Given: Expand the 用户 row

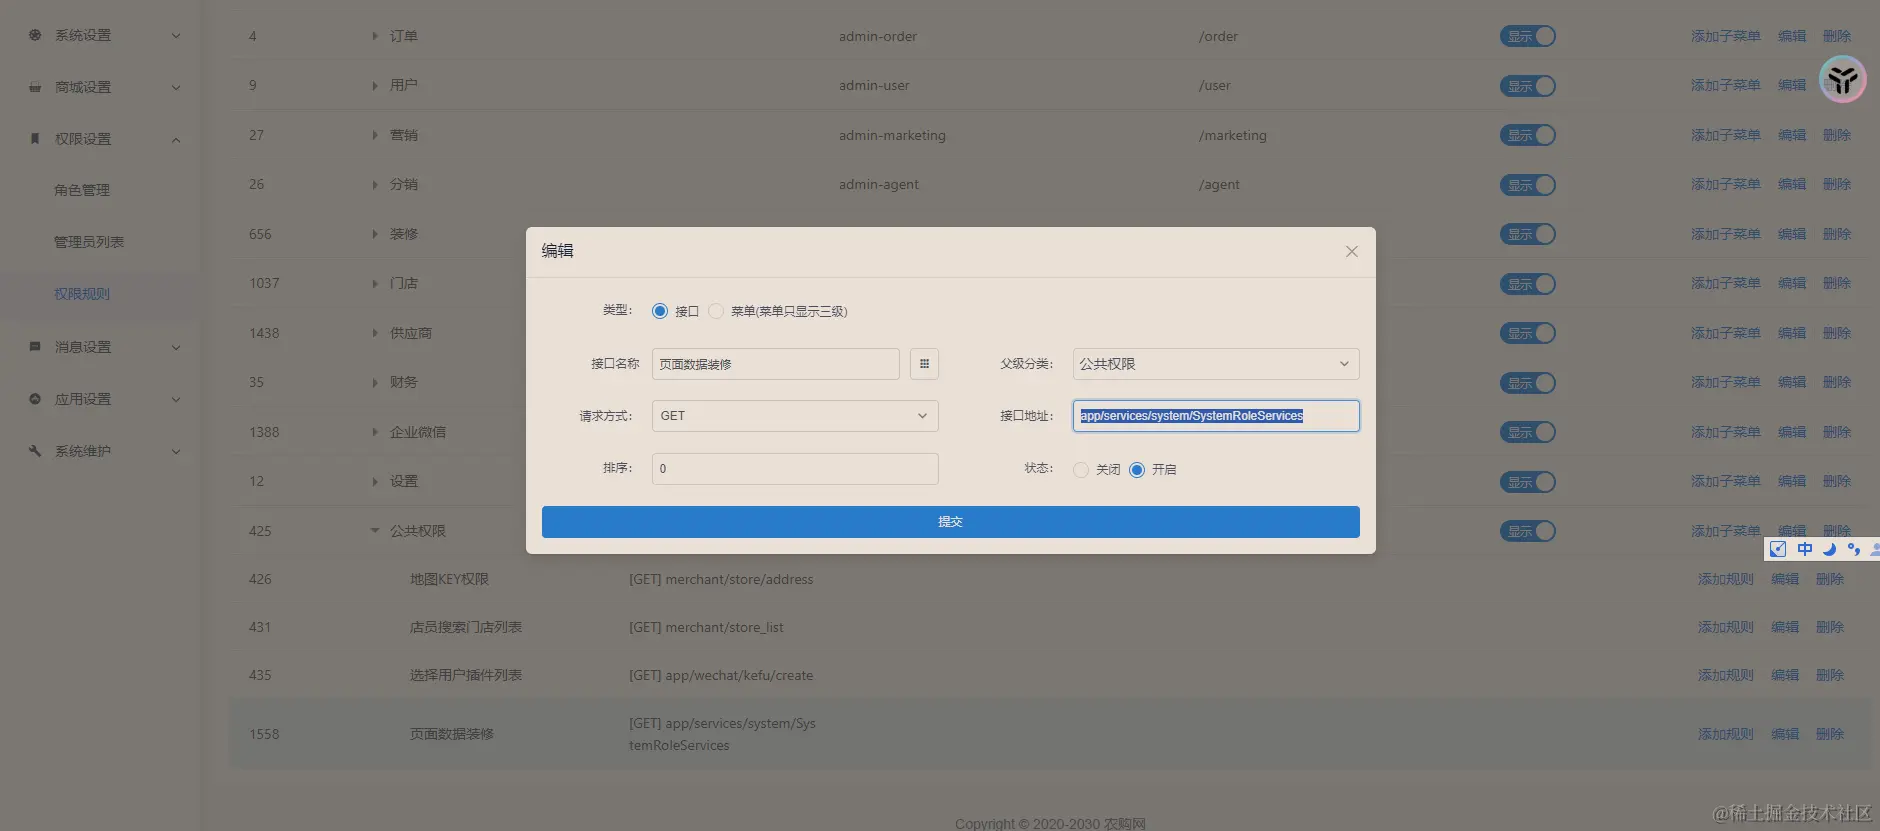Looking at the screenshot, I should [x=375, y=86].
